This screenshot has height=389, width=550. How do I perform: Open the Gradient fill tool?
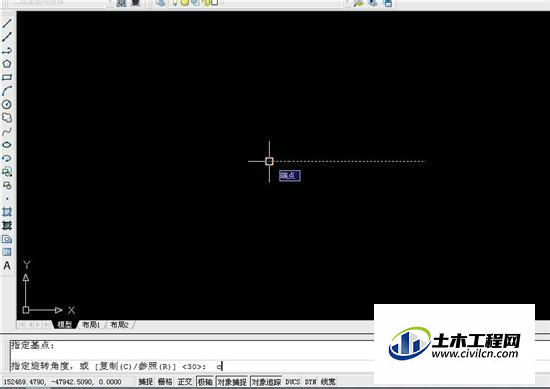[x=7, y=225]
